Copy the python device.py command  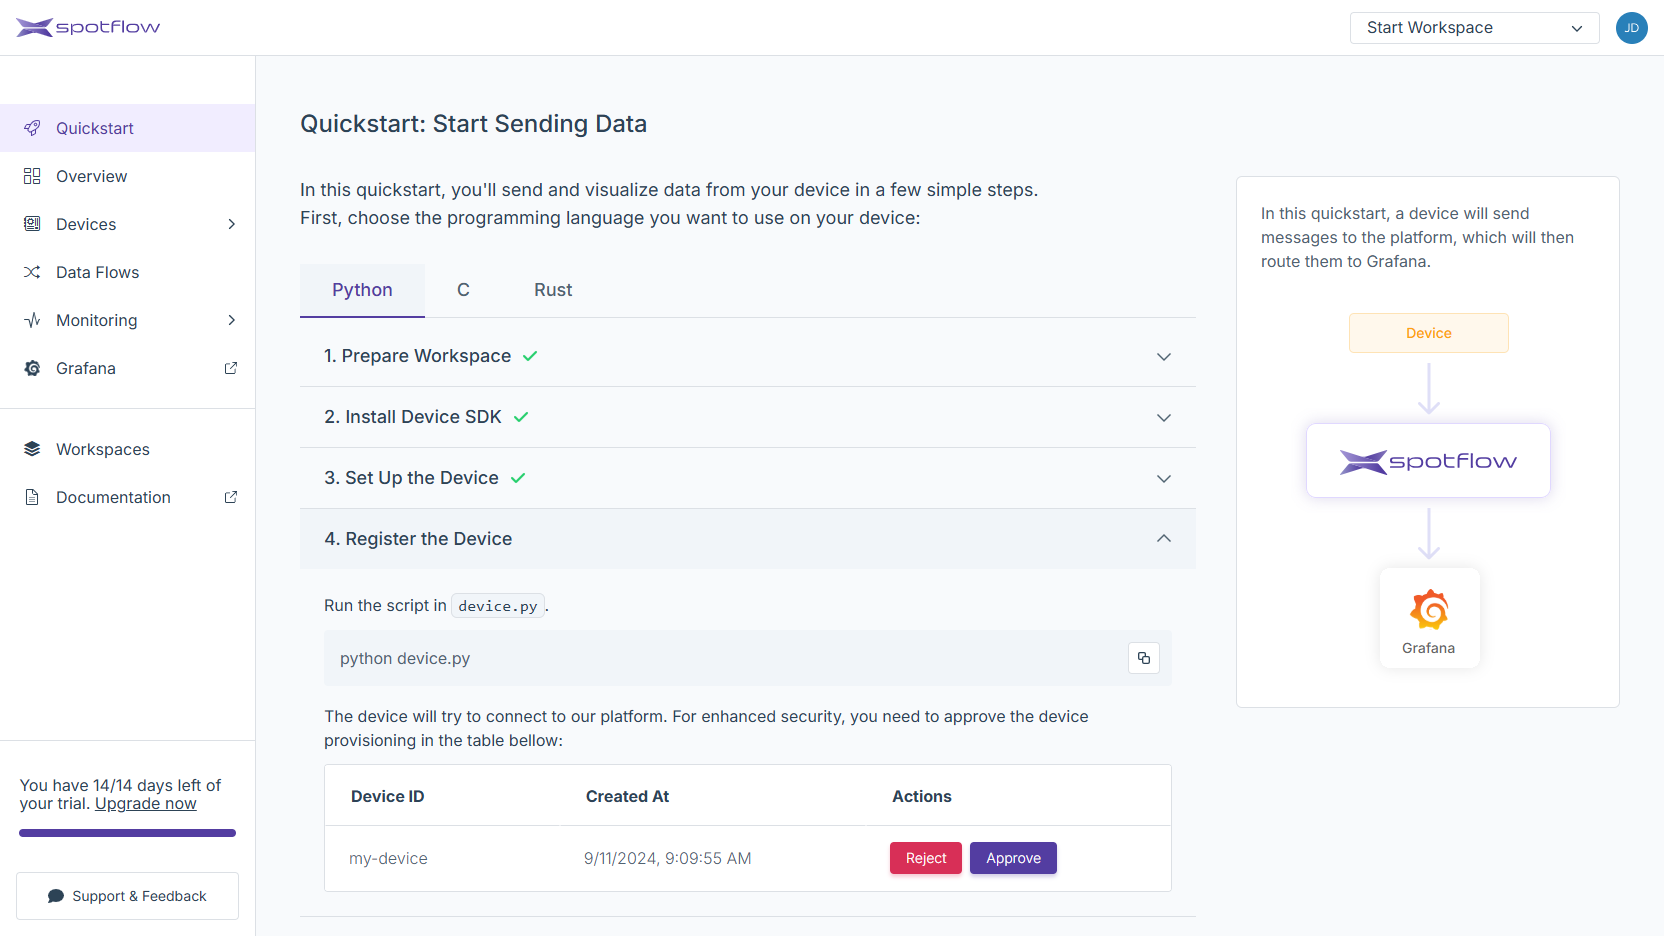pos(1144,658)
